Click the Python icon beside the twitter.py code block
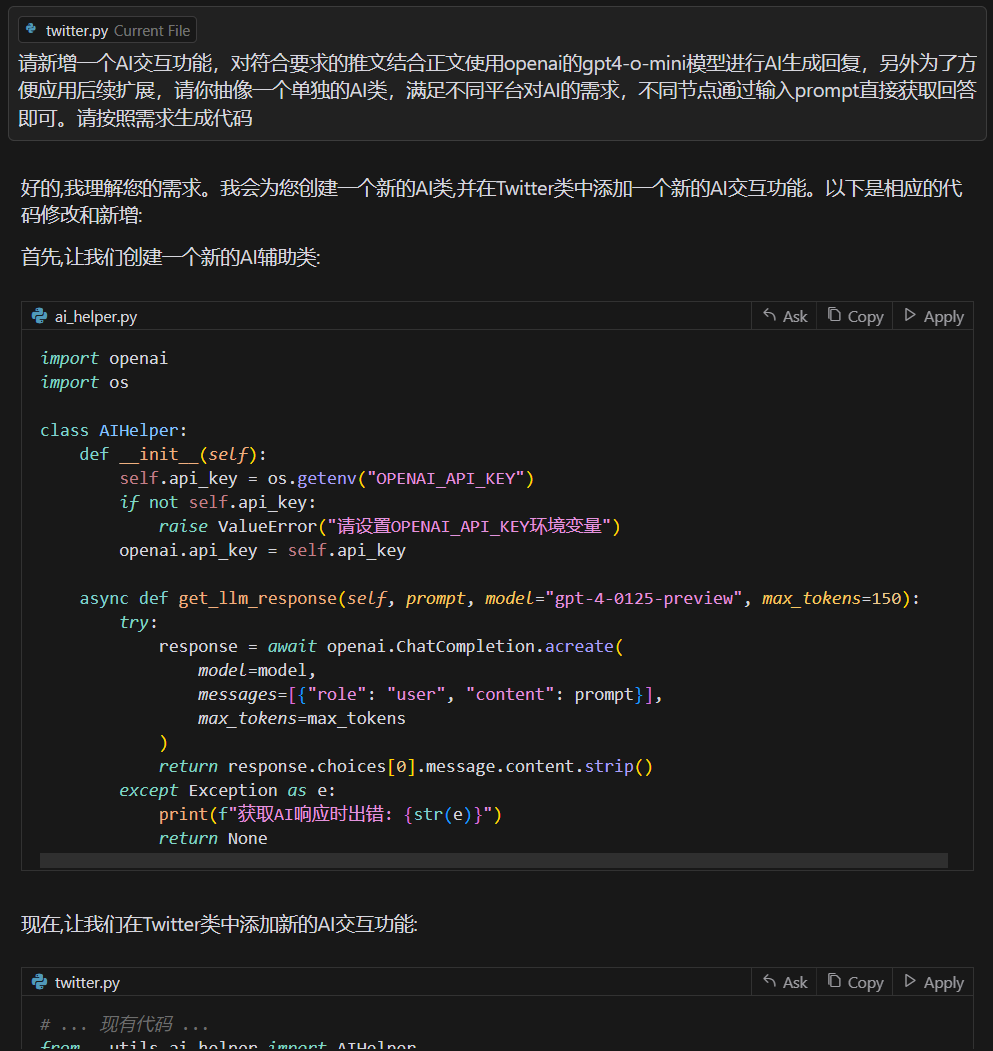The height and width of the screenshot is (1051, 993). [x=40, y=982]
